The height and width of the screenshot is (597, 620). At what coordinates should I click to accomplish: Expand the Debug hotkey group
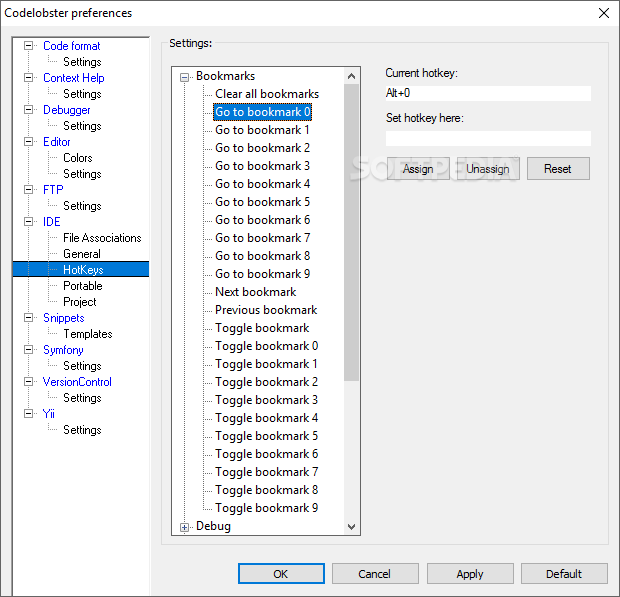click(184, 527)
